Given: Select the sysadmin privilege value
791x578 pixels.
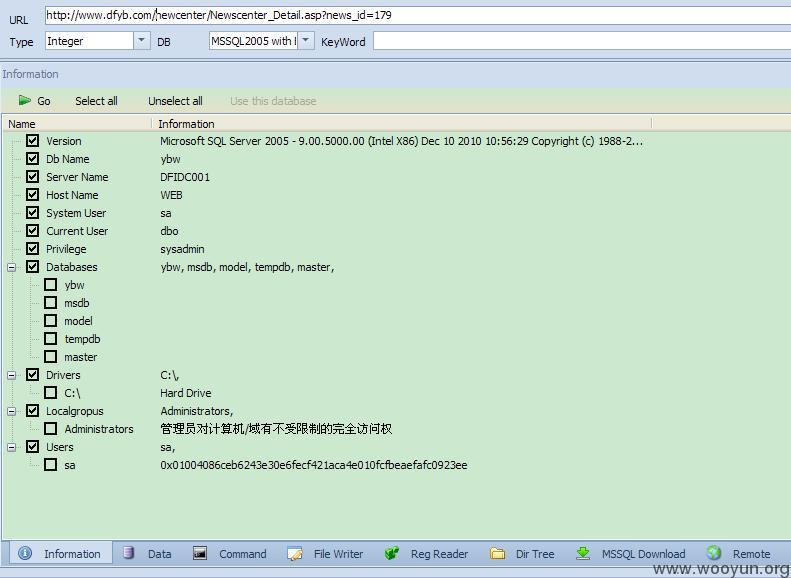Looking at the screenshot, I should tap(182, 249).
